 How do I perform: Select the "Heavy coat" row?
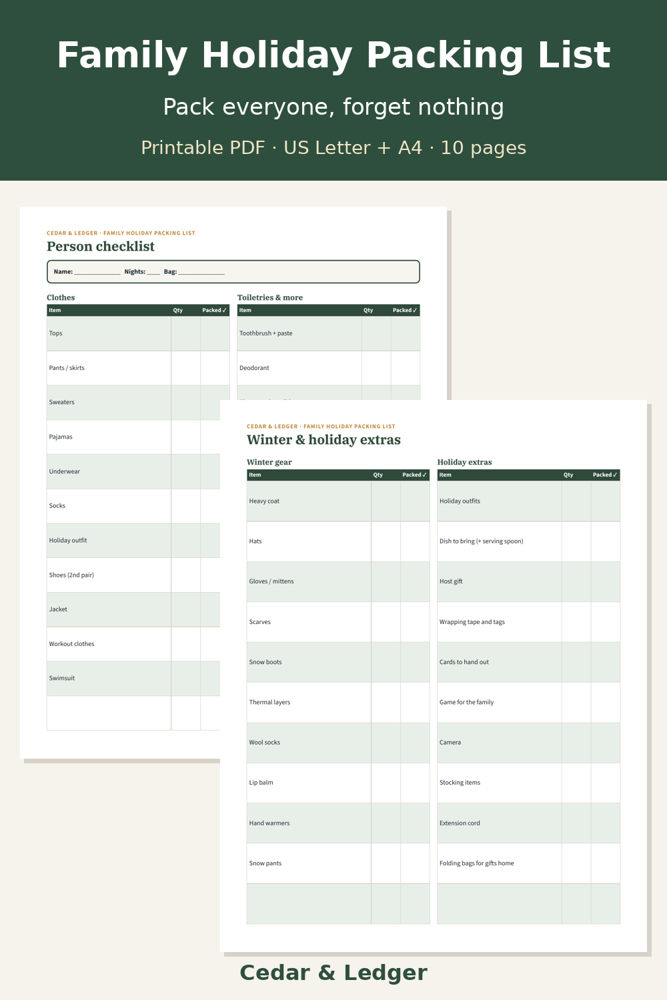[x=338, y=501]
